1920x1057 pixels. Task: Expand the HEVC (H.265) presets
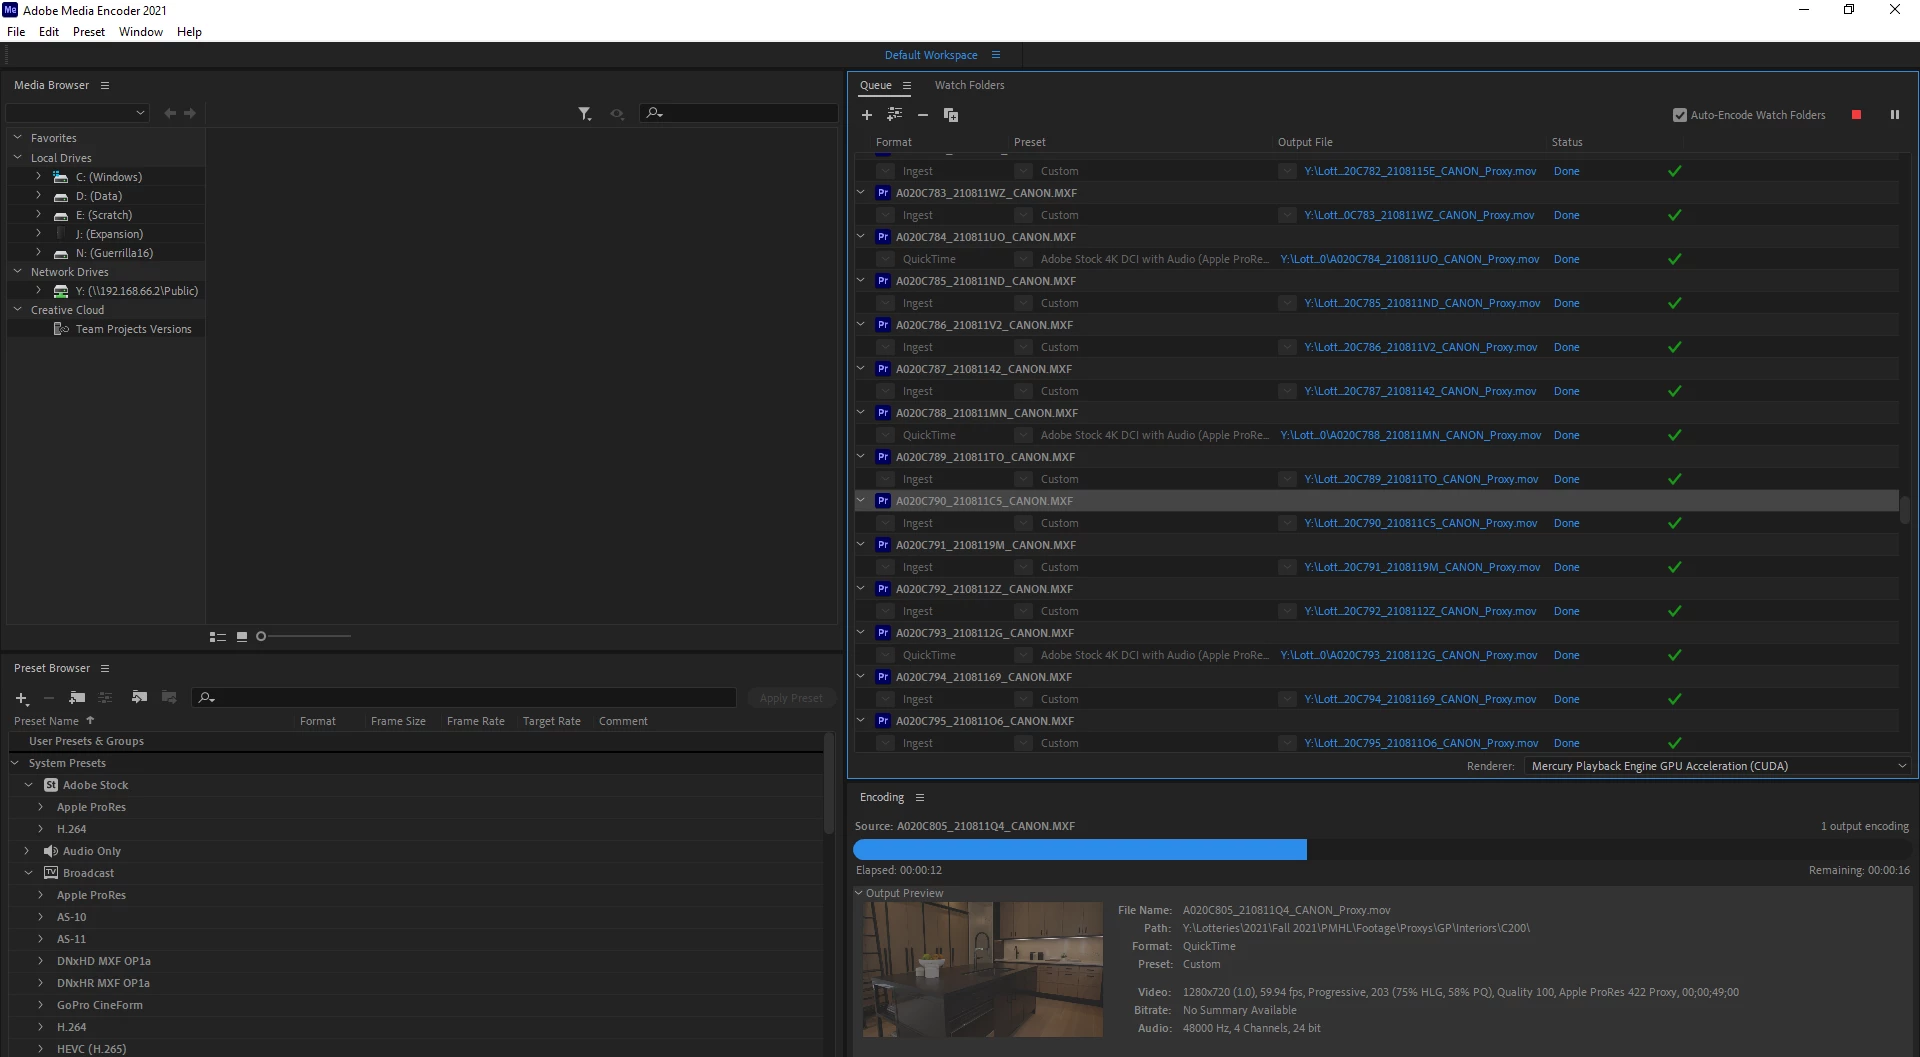pos(41,1049)
